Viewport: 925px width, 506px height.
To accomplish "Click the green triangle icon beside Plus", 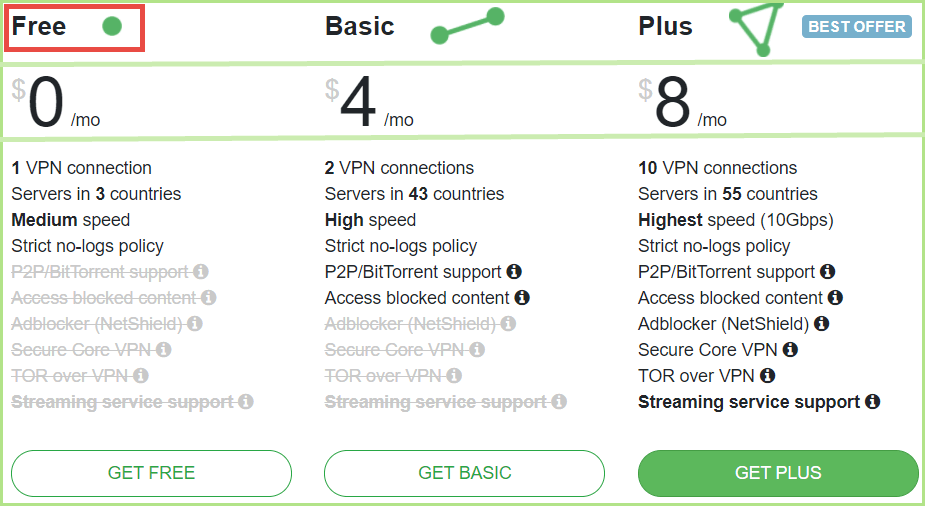I will (x=759, y=30).
